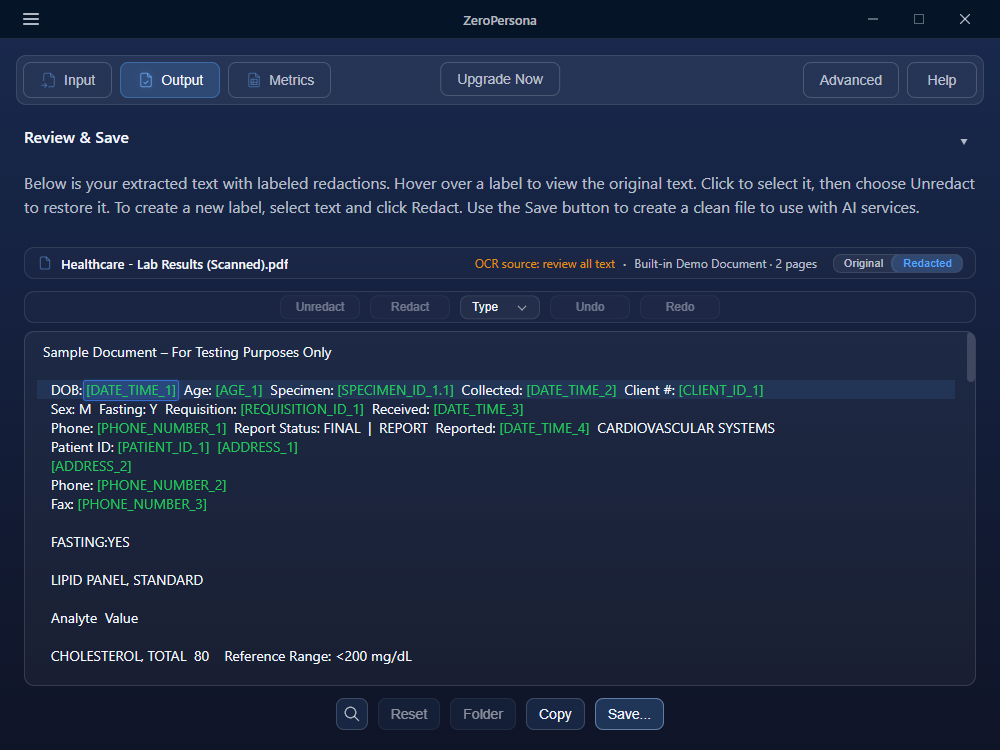Viewport: 1000px width, 750px height.
Task: Select the [PHONE_NUMBER_3] fax label
Action: click(x=142, y=504)
